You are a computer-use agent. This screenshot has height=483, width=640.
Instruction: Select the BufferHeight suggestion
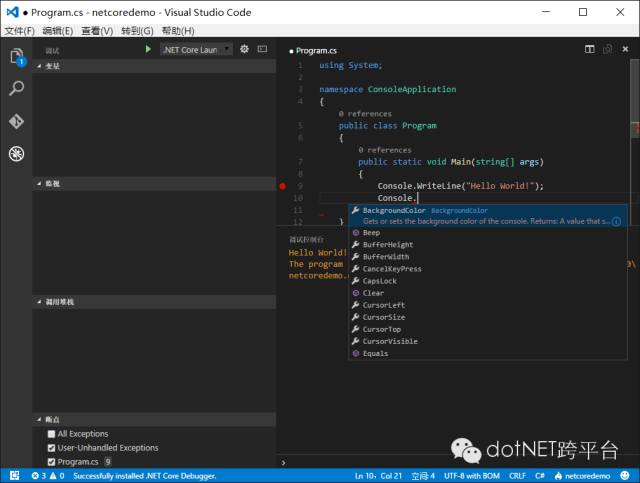pos(487,245)
